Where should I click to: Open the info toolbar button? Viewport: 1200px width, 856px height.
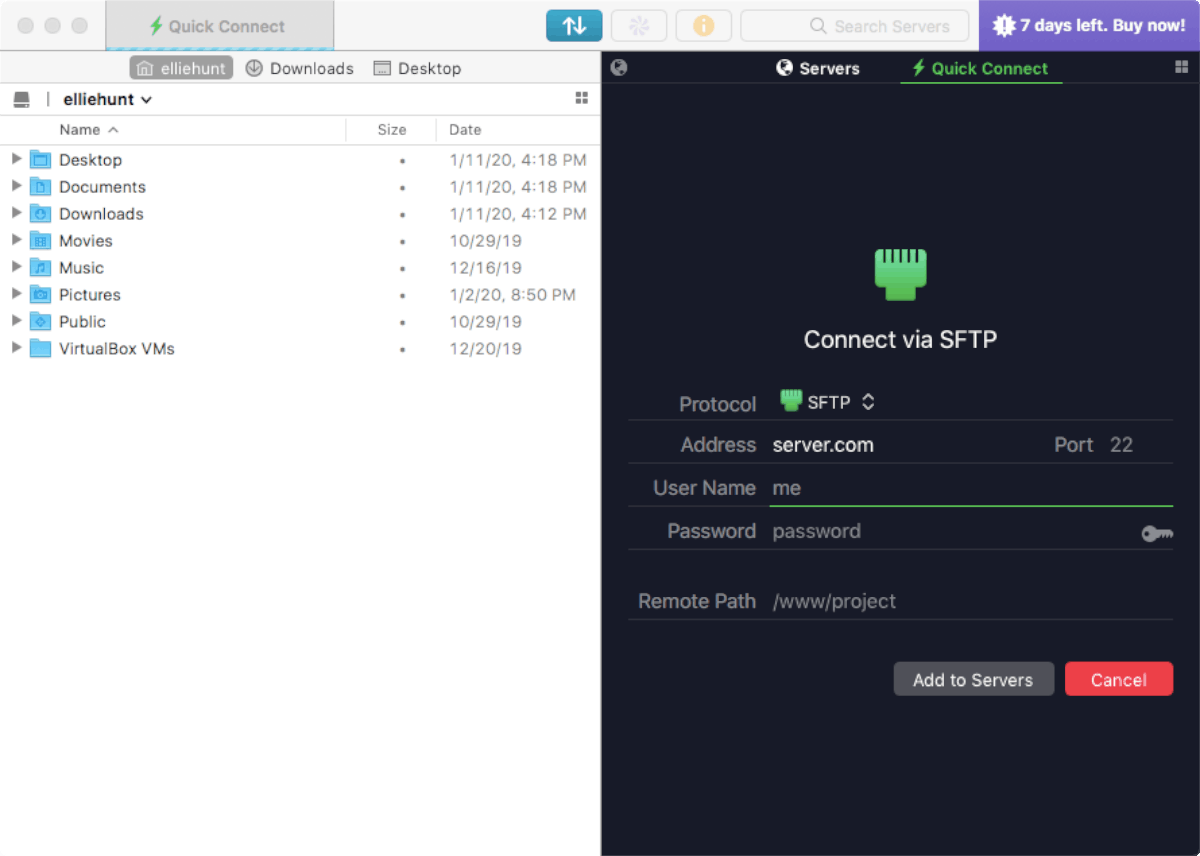[704, 26]
